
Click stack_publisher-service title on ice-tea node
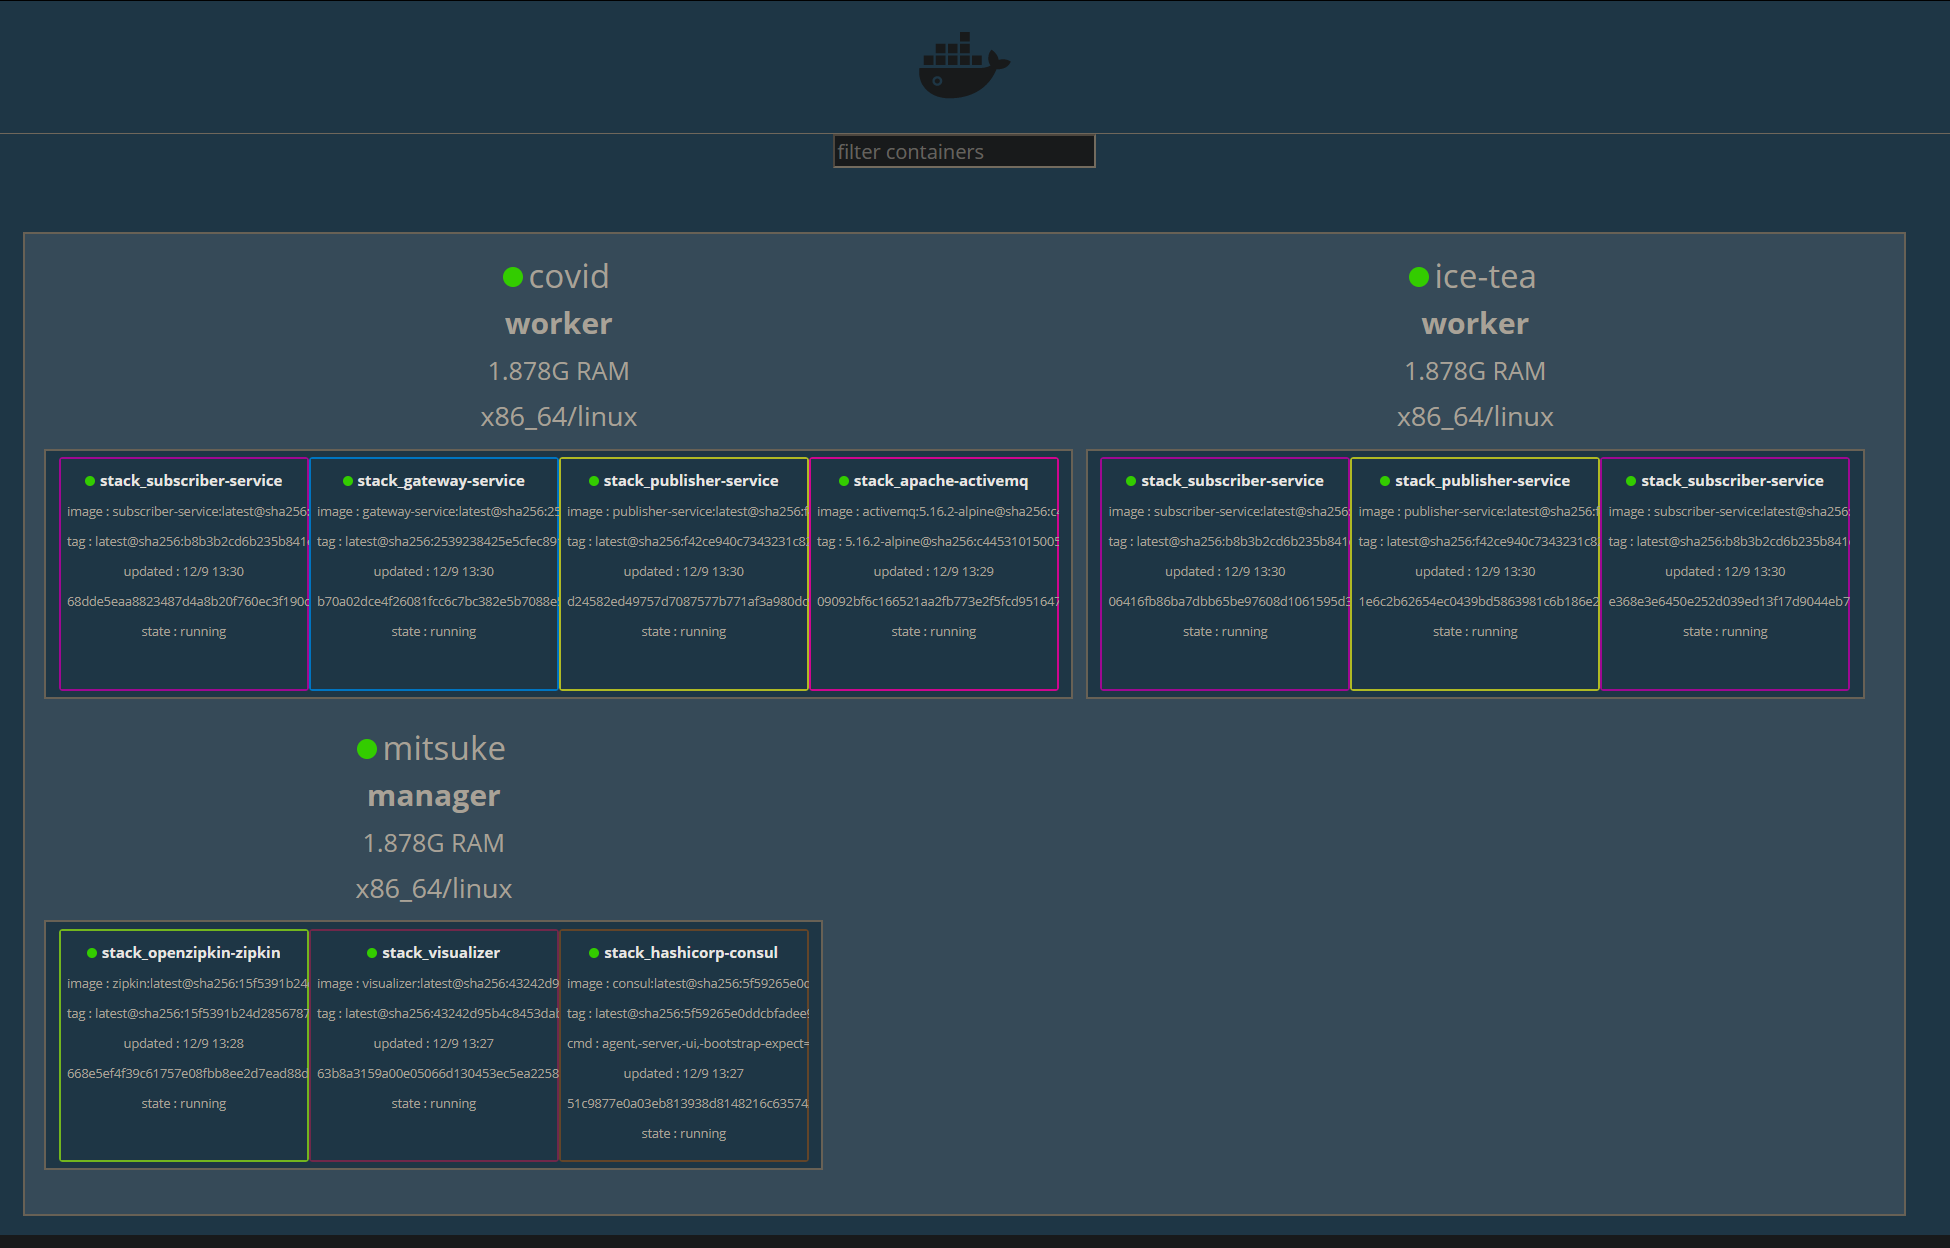(1482, 481)
